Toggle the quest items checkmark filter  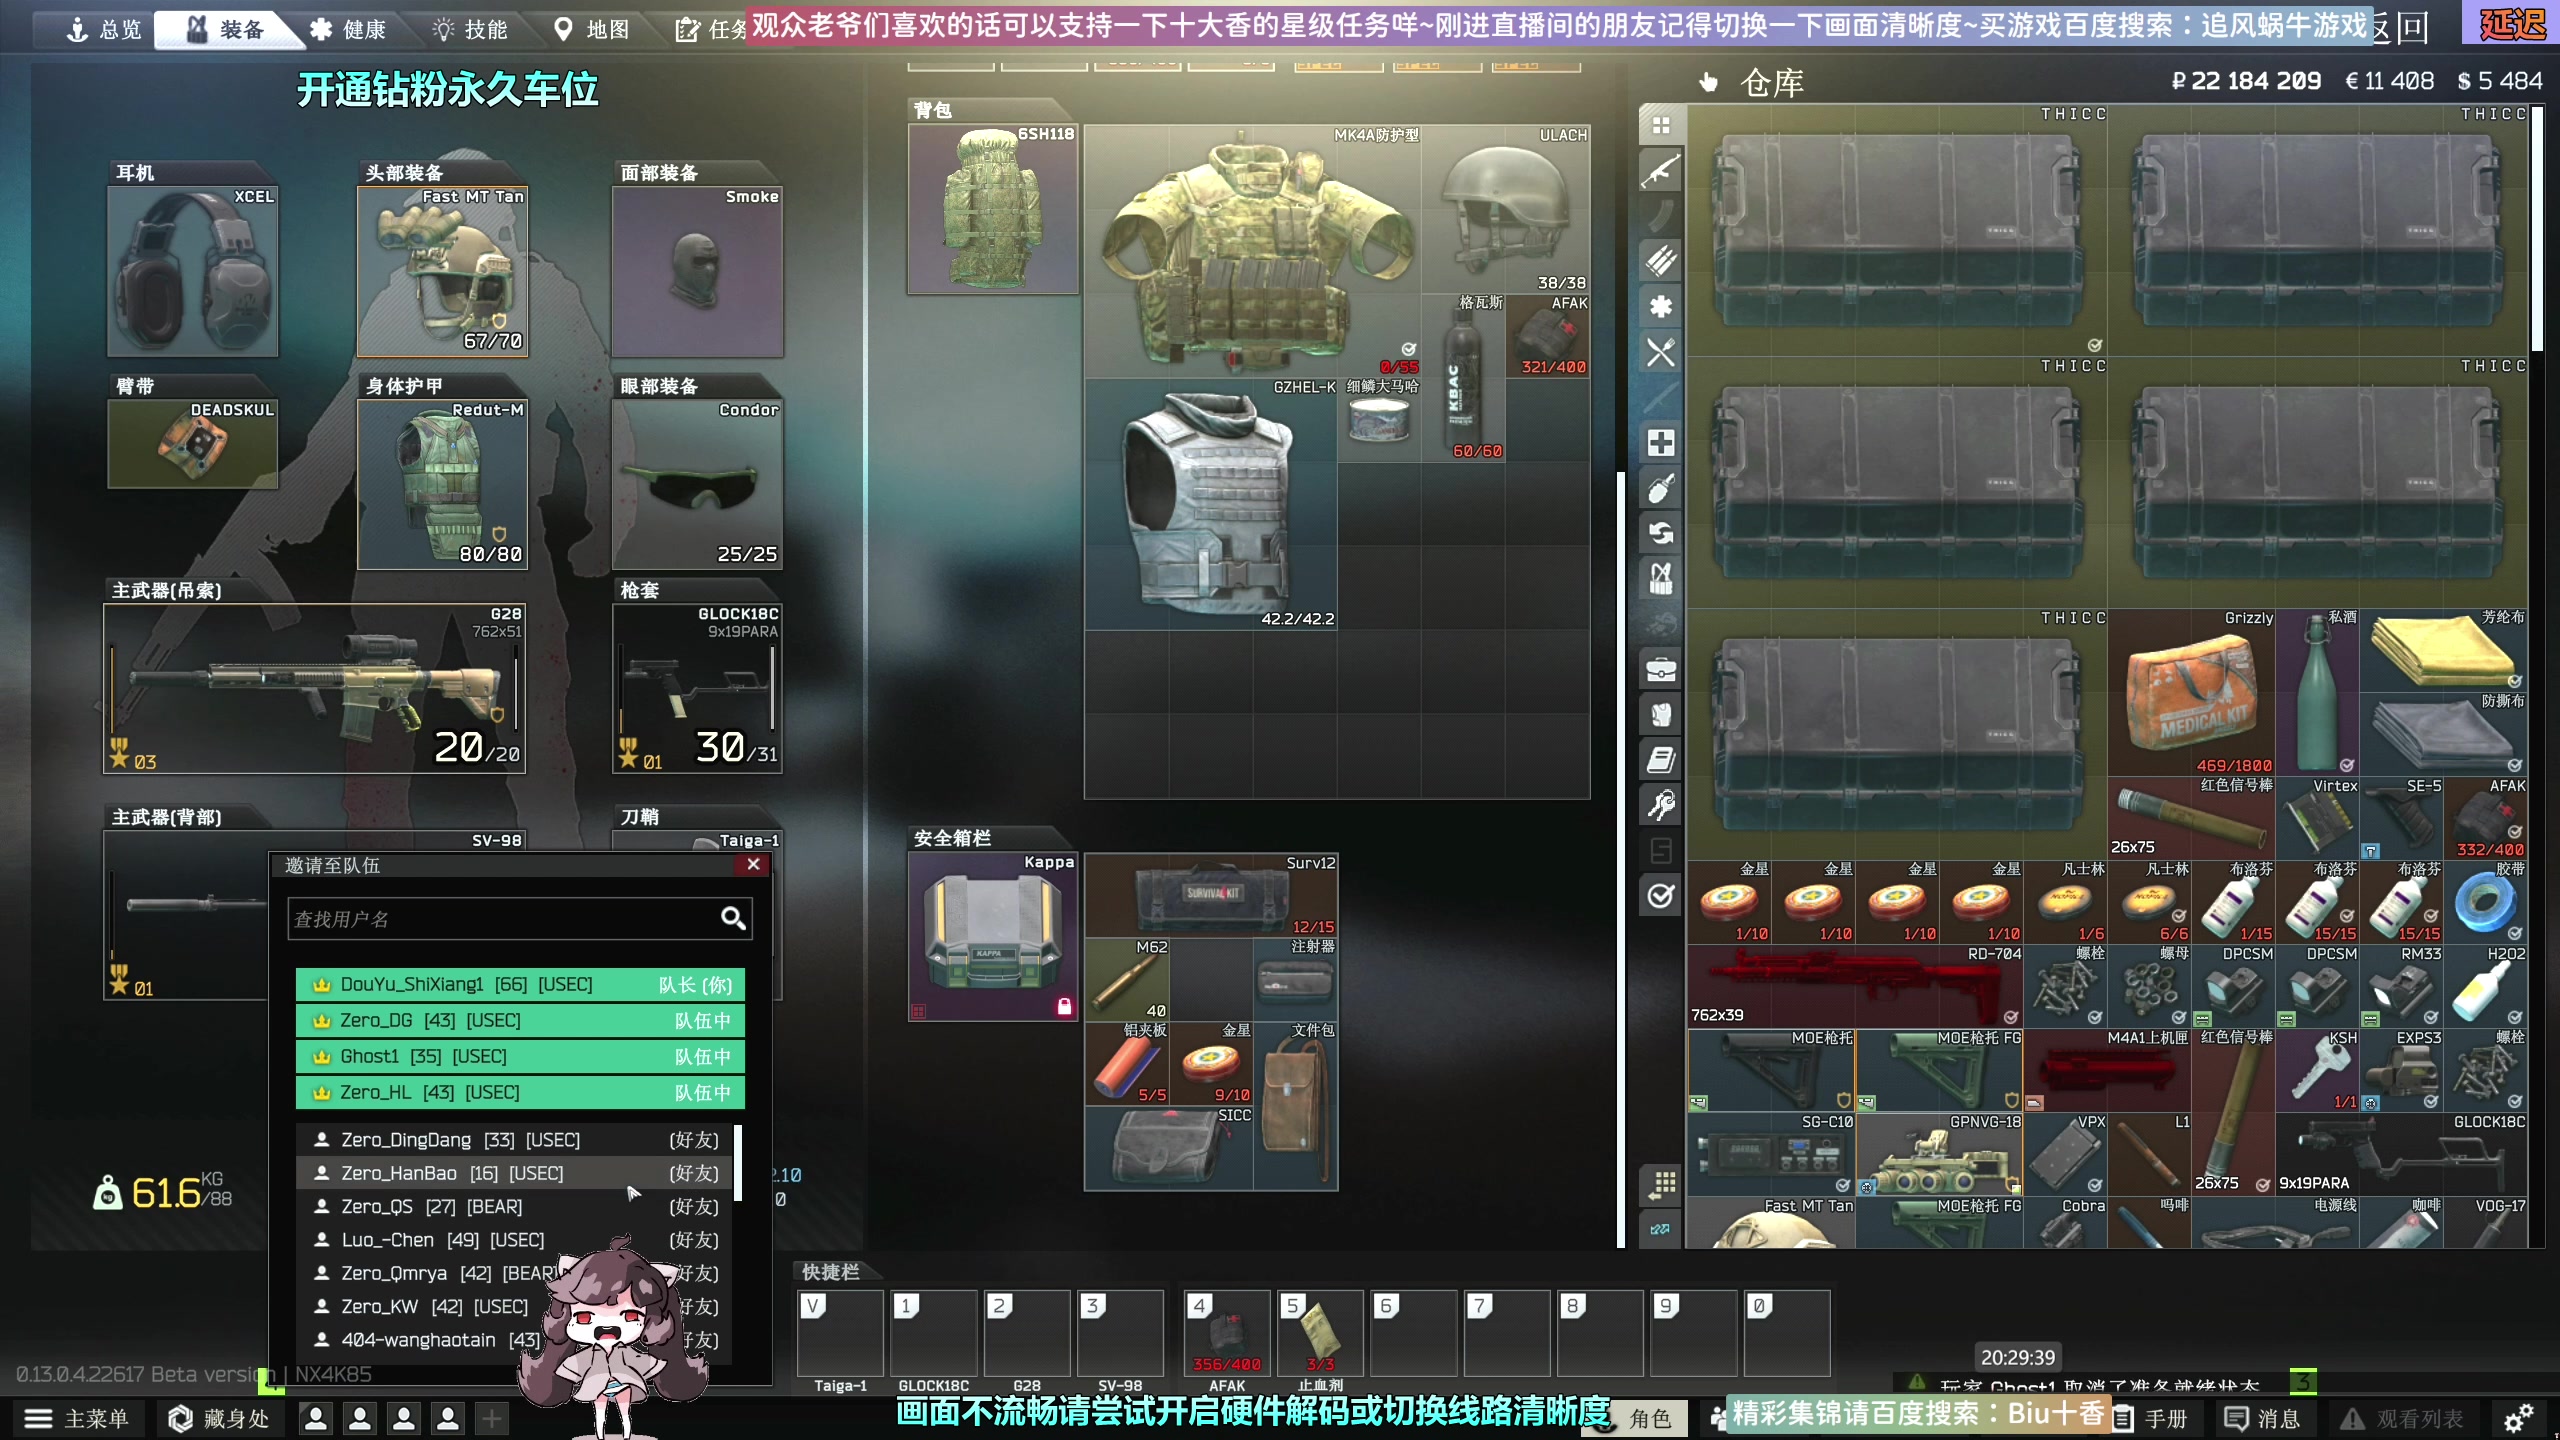1660,895
